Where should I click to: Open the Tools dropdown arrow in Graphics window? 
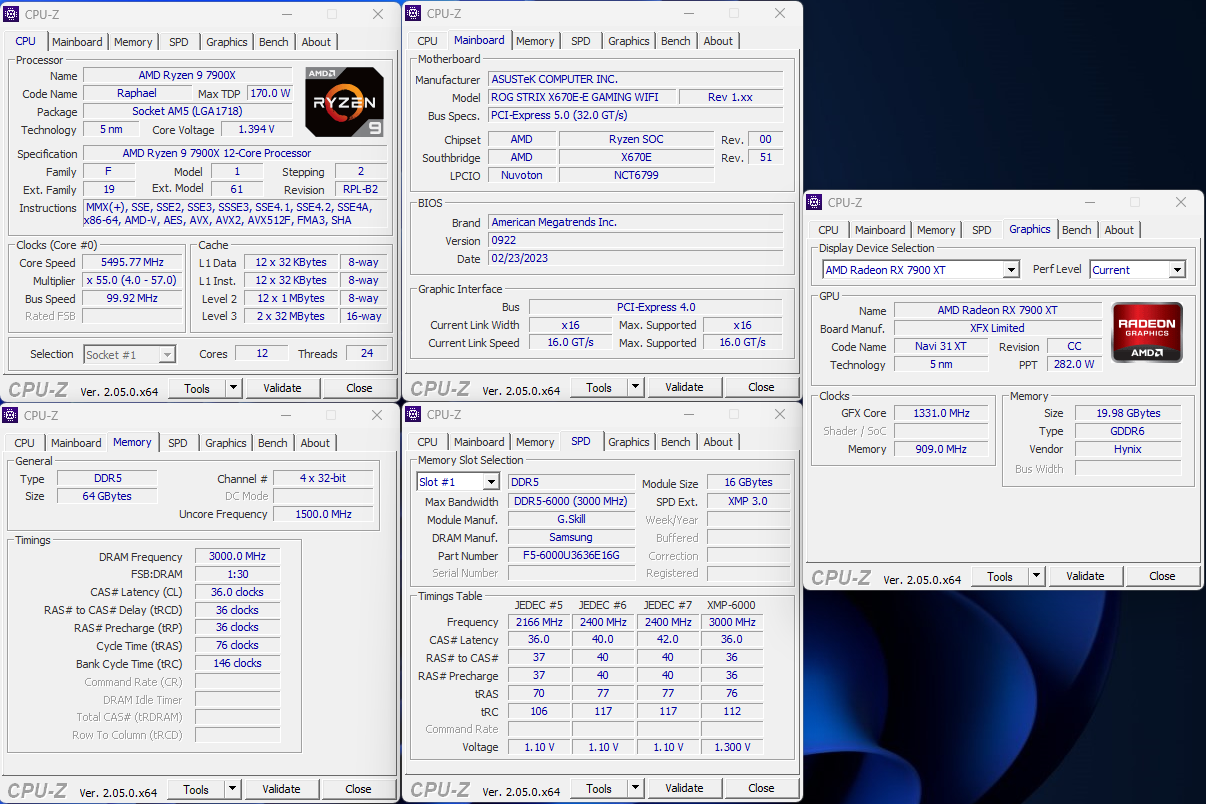pos(1036,576)
